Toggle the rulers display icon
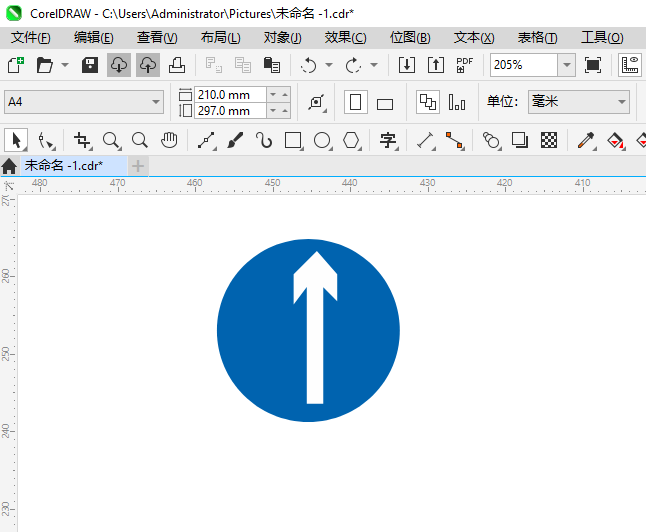Viewport: 646px width, 532px height. 630,65
